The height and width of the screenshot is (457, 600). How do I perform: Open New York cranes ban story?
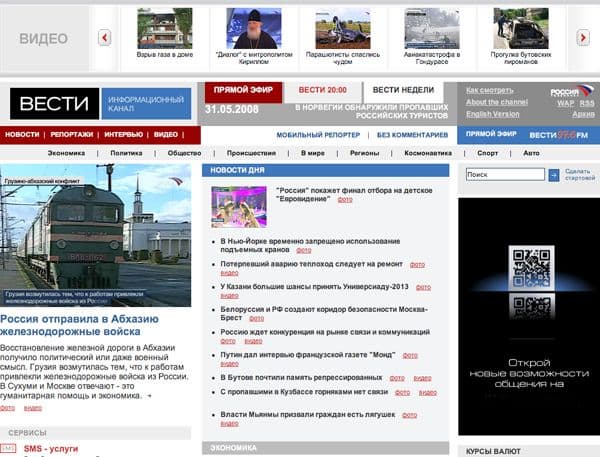point(310,245)
